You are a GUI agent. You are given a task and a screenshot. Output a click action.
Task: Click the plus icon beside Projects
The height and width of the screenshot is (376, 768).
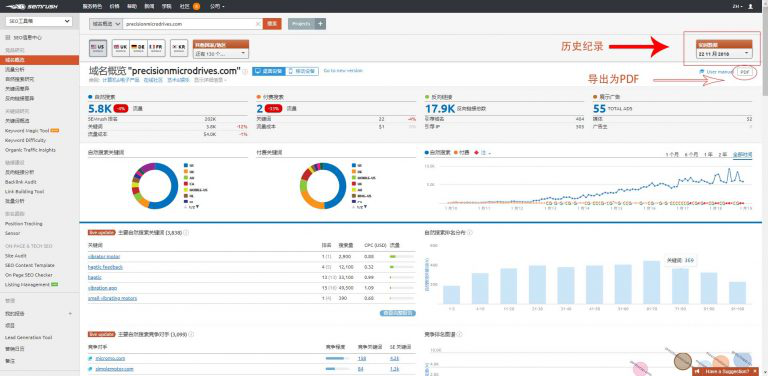320,24
